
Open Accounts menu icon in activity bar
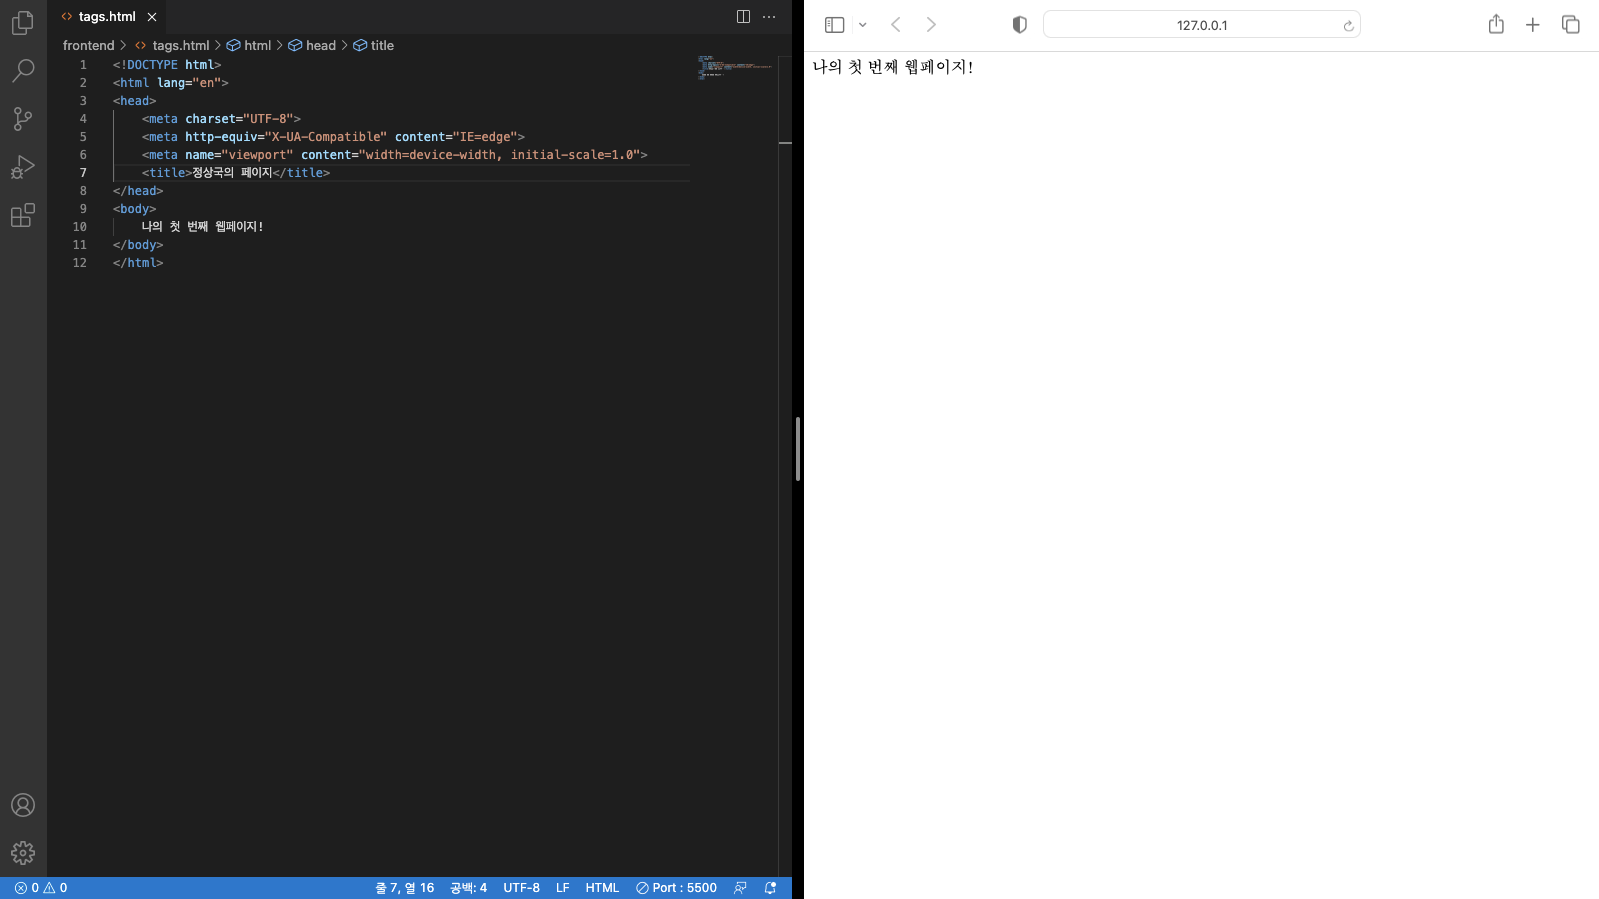(23, 805)
